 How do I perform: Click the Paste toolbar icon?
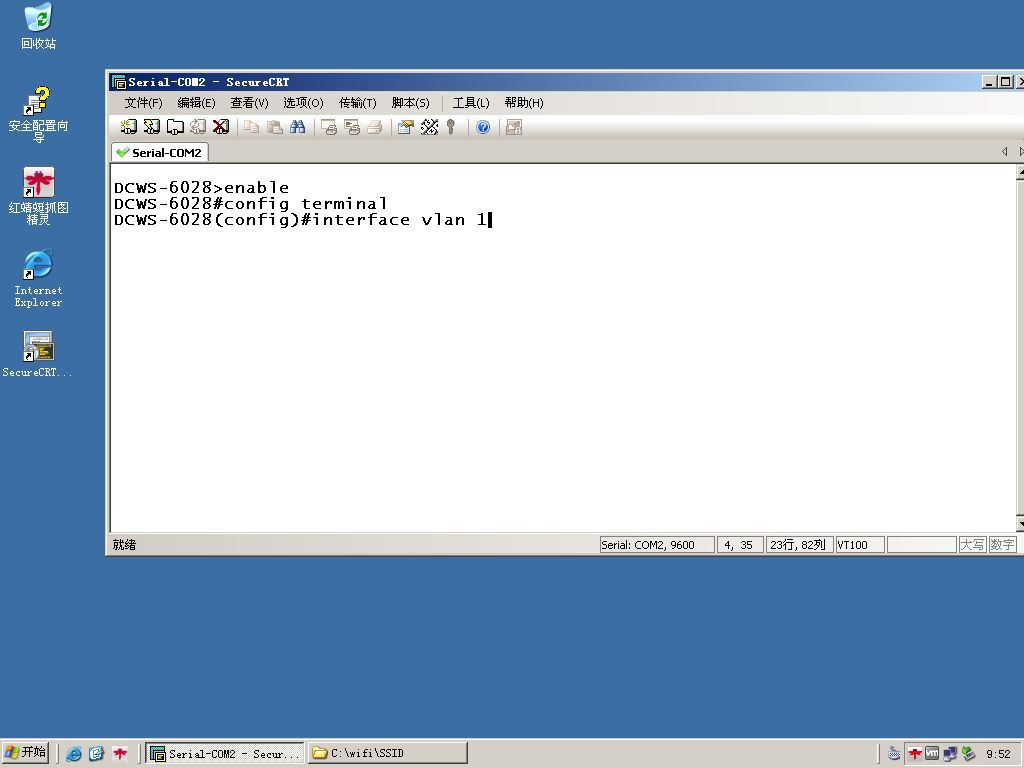(x=275, y=127)
